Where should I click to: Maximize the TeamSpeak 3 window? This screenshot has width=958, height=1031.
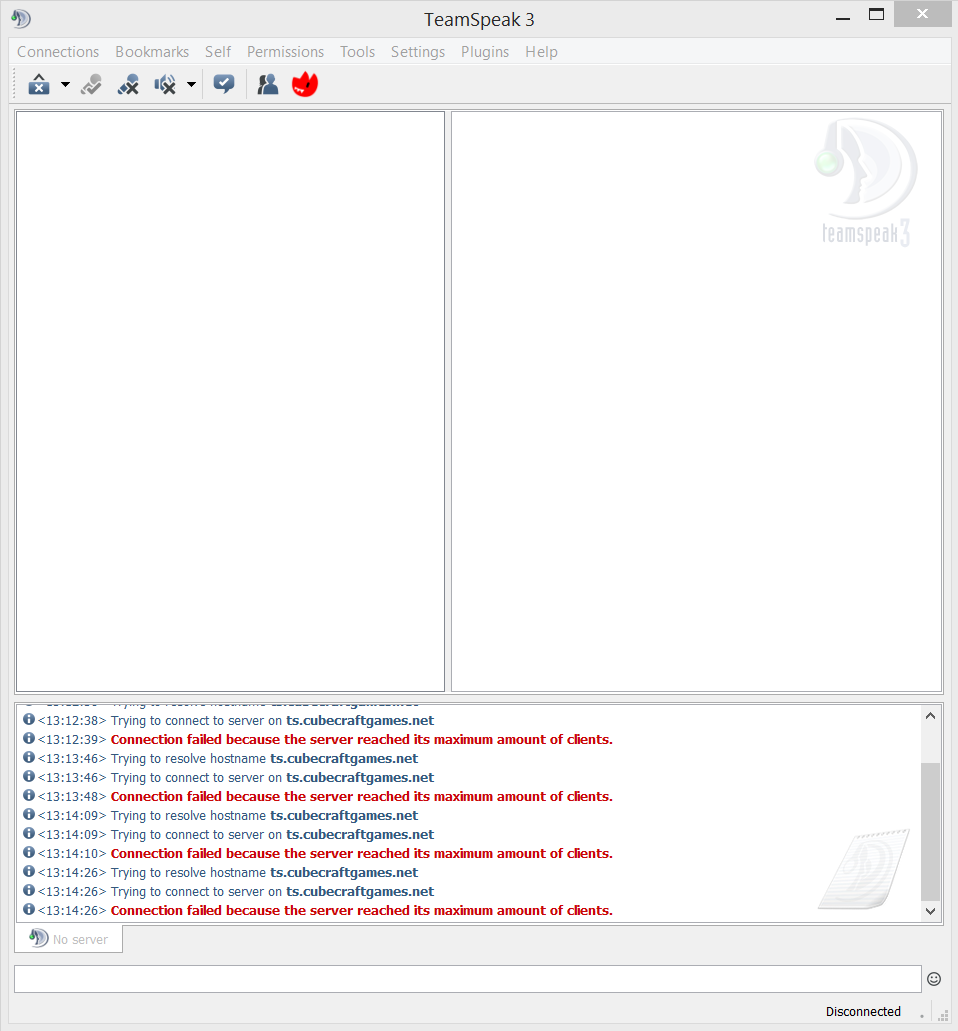coord(876,15)
